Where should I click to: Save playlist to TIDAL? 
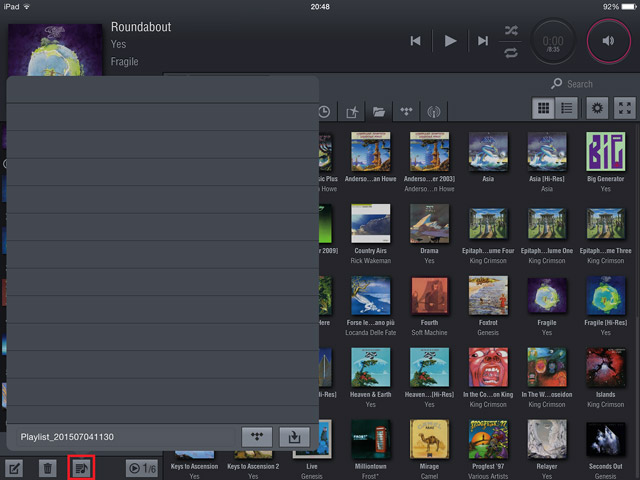coord(257,437)
